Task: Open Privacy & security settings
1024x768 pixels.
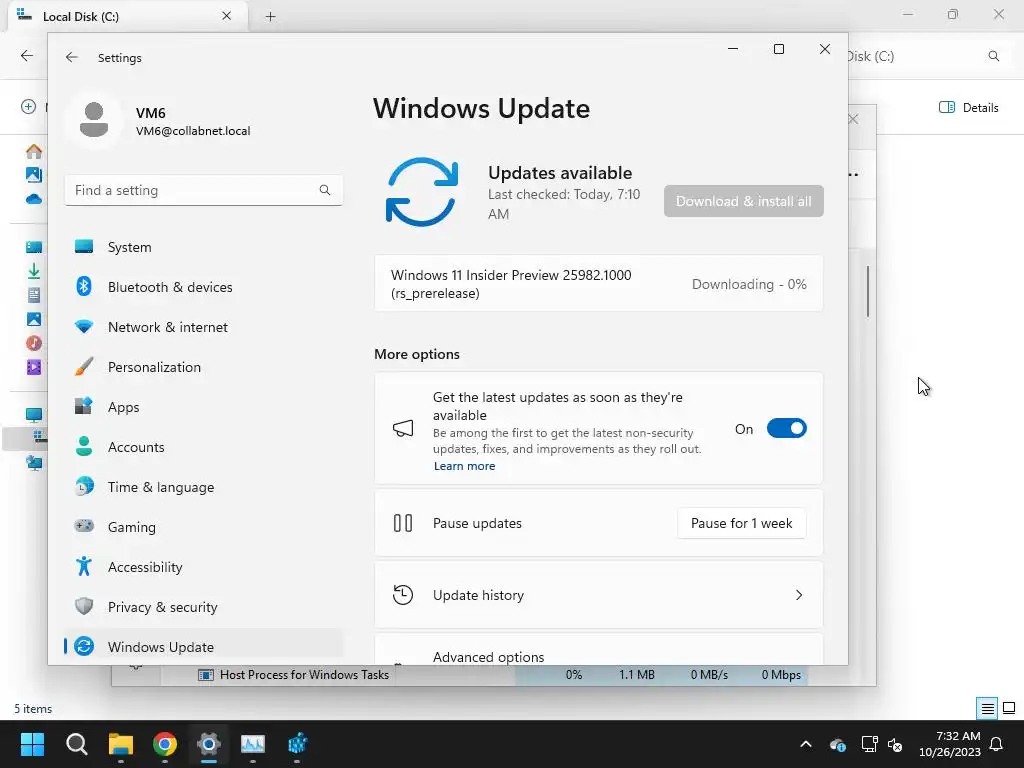Action: [x=203, y=607]
